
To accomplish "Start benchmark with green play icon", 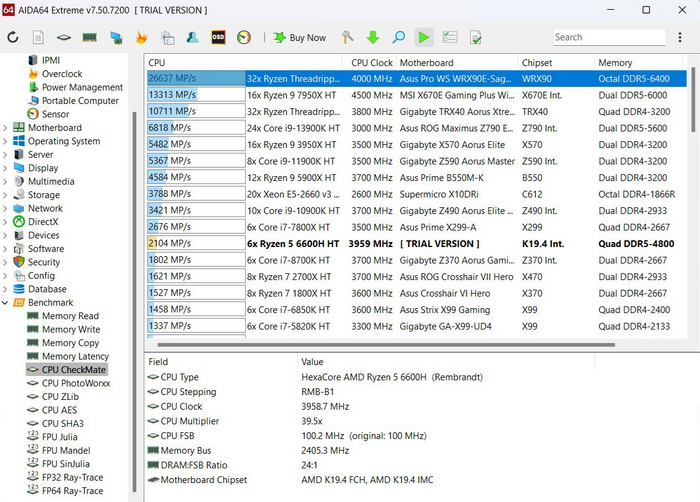I will [x=424, y=38].
